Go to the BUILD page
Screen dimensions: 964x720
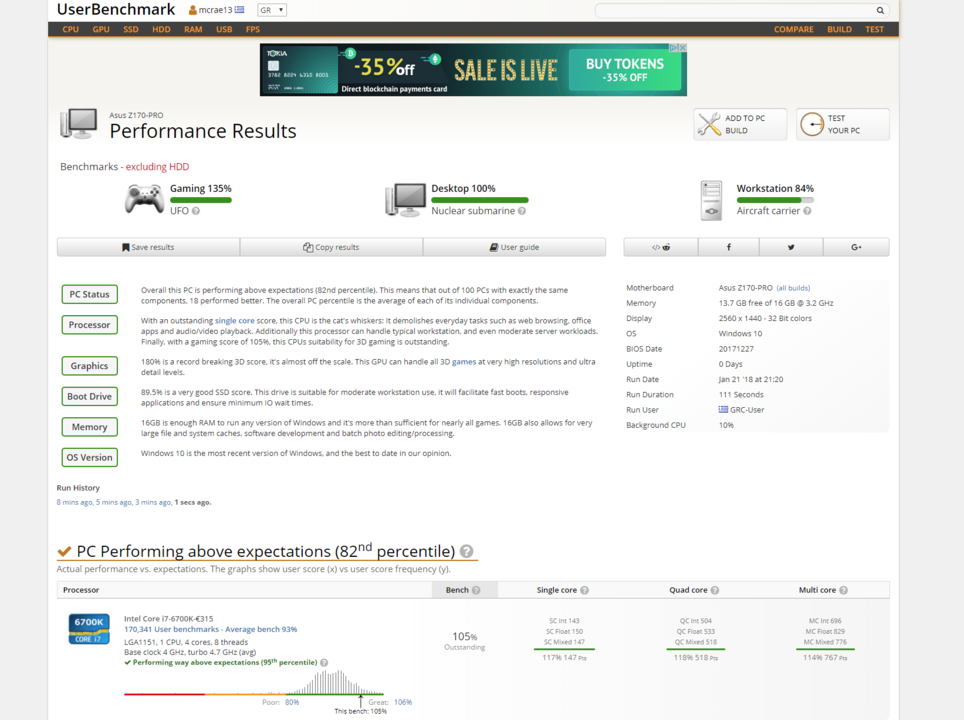pyautogui.click(x=839, y=30)
